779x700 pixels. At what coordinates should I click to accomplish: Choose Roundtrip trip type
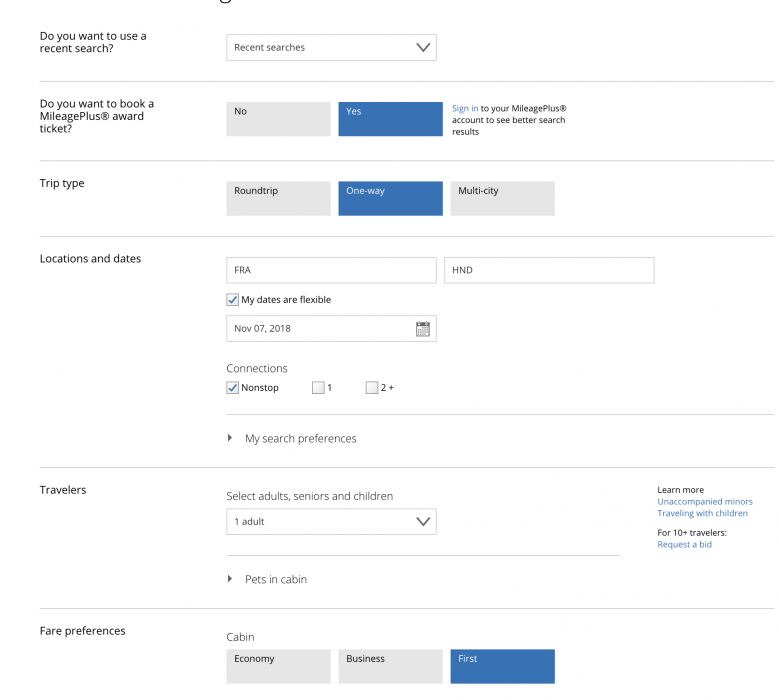pos(278,198)
